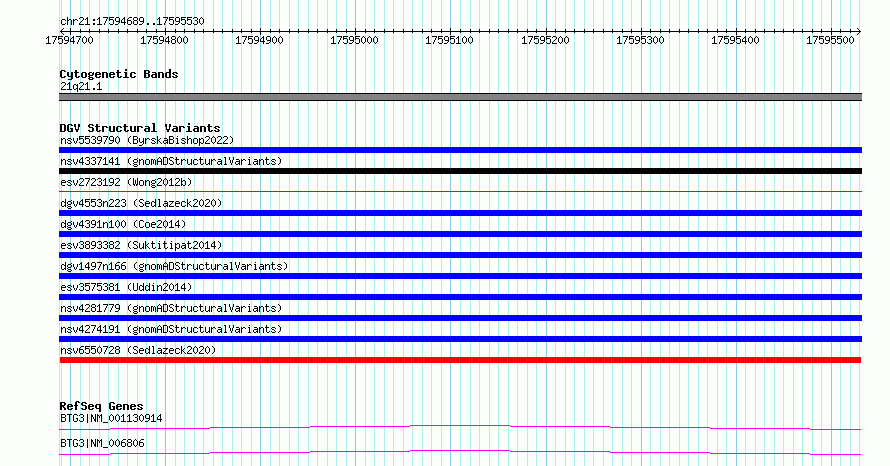Open transcript BTG3|NM_006806 label
Image resolution: width=890 pixels, height=466 pixels.
102,443
